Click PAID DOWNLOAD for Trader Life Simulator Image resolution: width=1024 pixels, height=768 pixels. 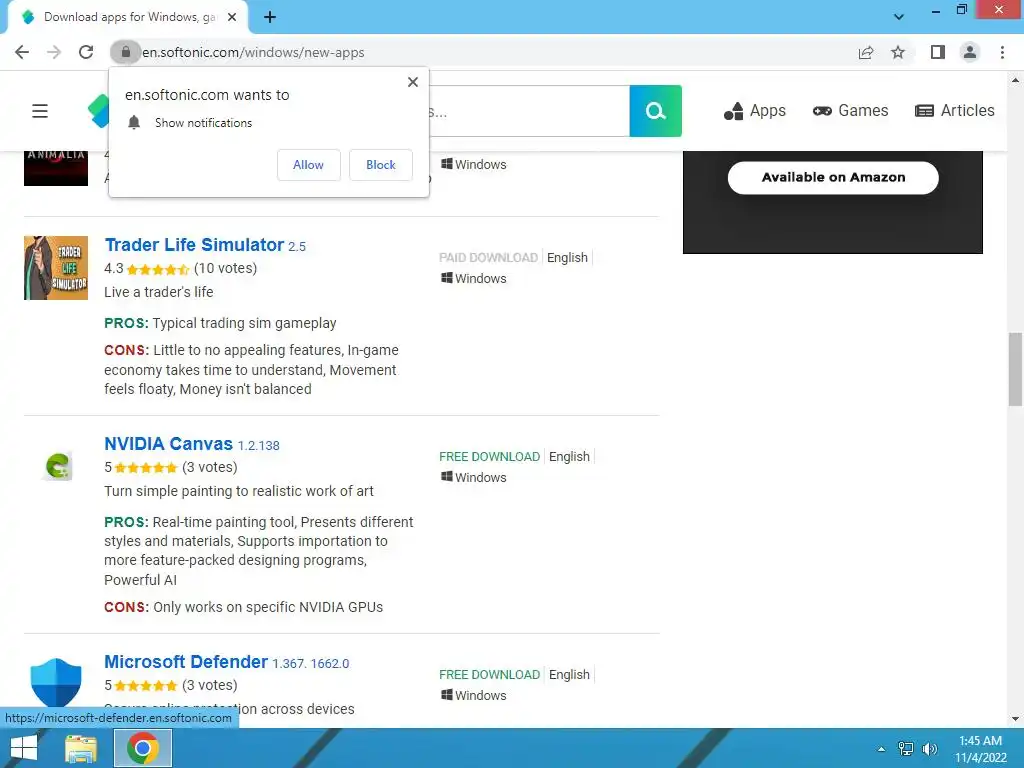coord(488,257)
